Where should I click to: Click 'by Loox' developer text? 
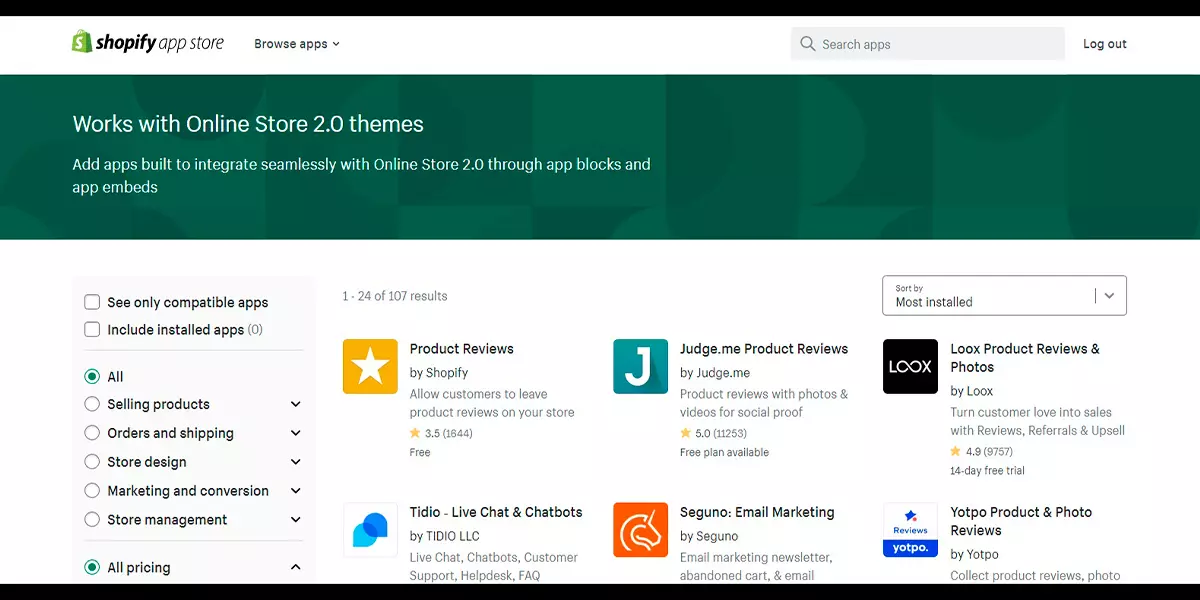972,391
